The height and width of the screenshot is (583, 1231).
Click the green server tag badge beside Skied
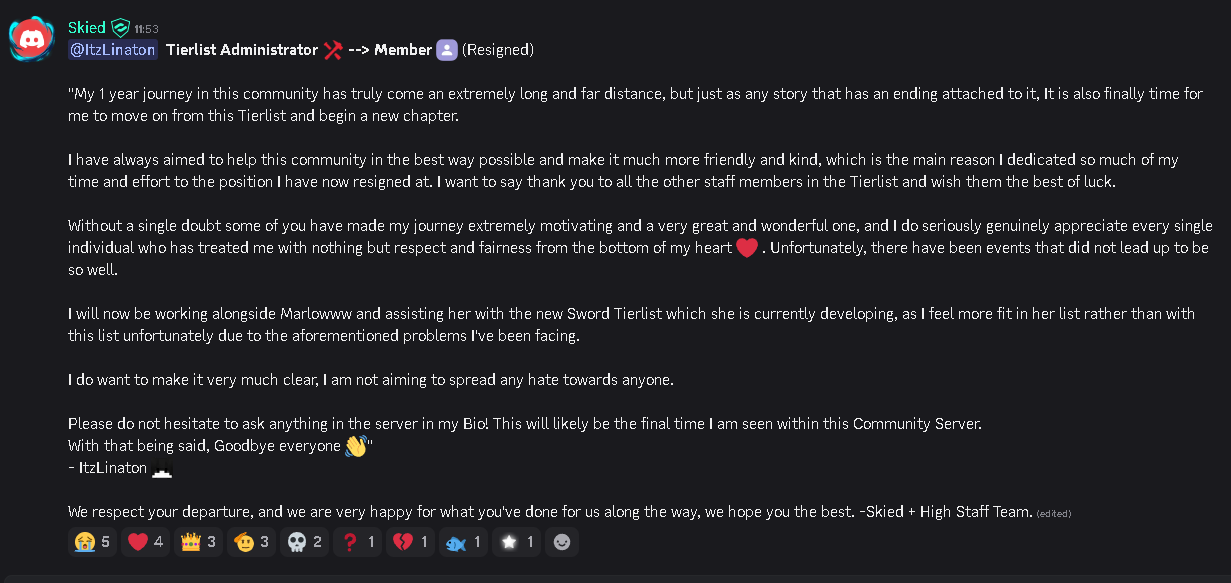pyautogui.click(x=121, y=28)
